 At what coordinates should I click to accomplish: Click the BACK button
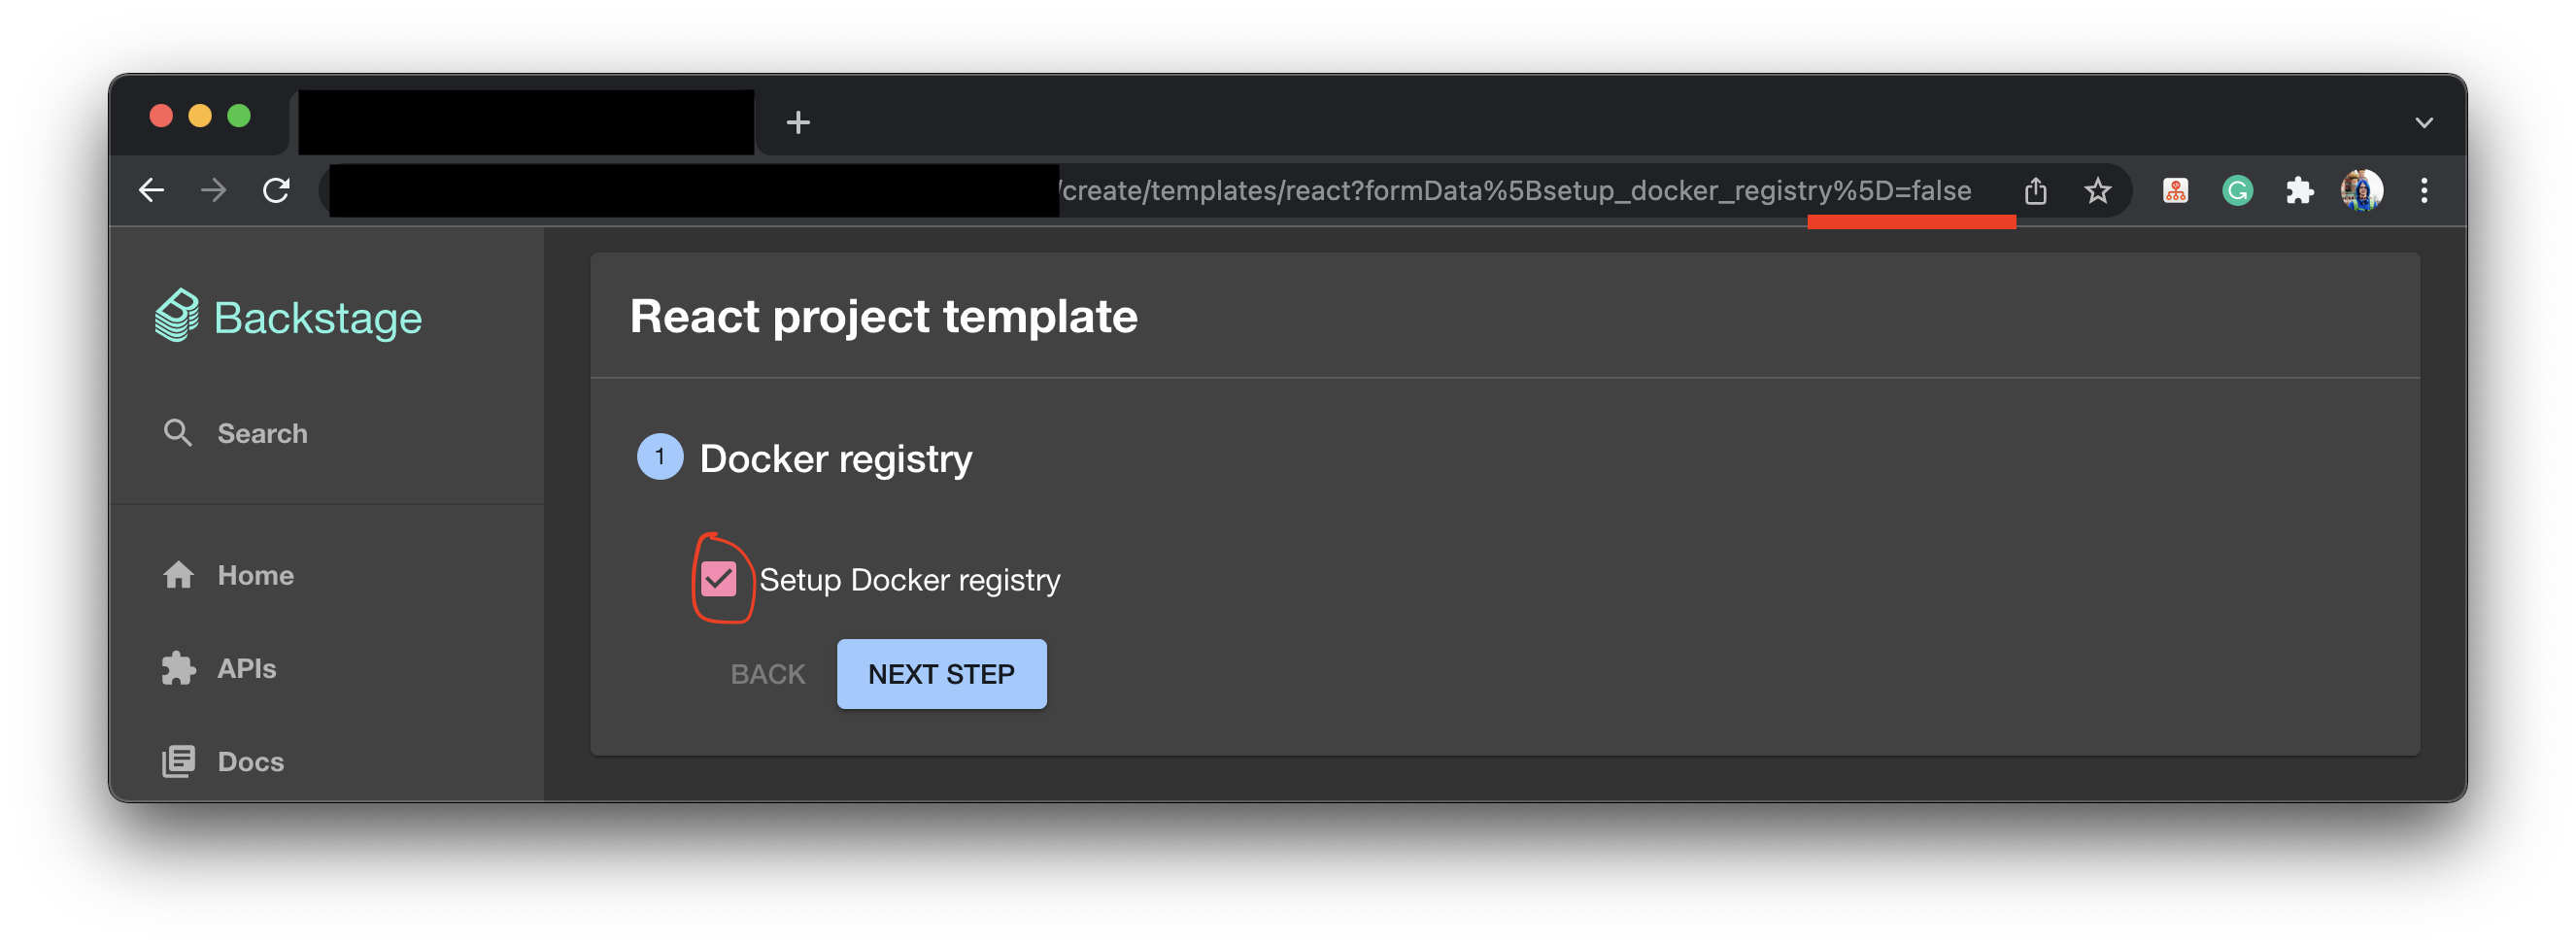[x=767, y=674]
